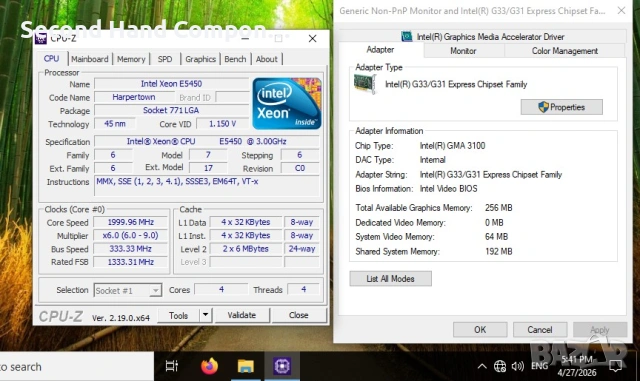Screen dimensions: 640x381
Task: Click the Close button in CPU-Z
Action: (299, 315)
